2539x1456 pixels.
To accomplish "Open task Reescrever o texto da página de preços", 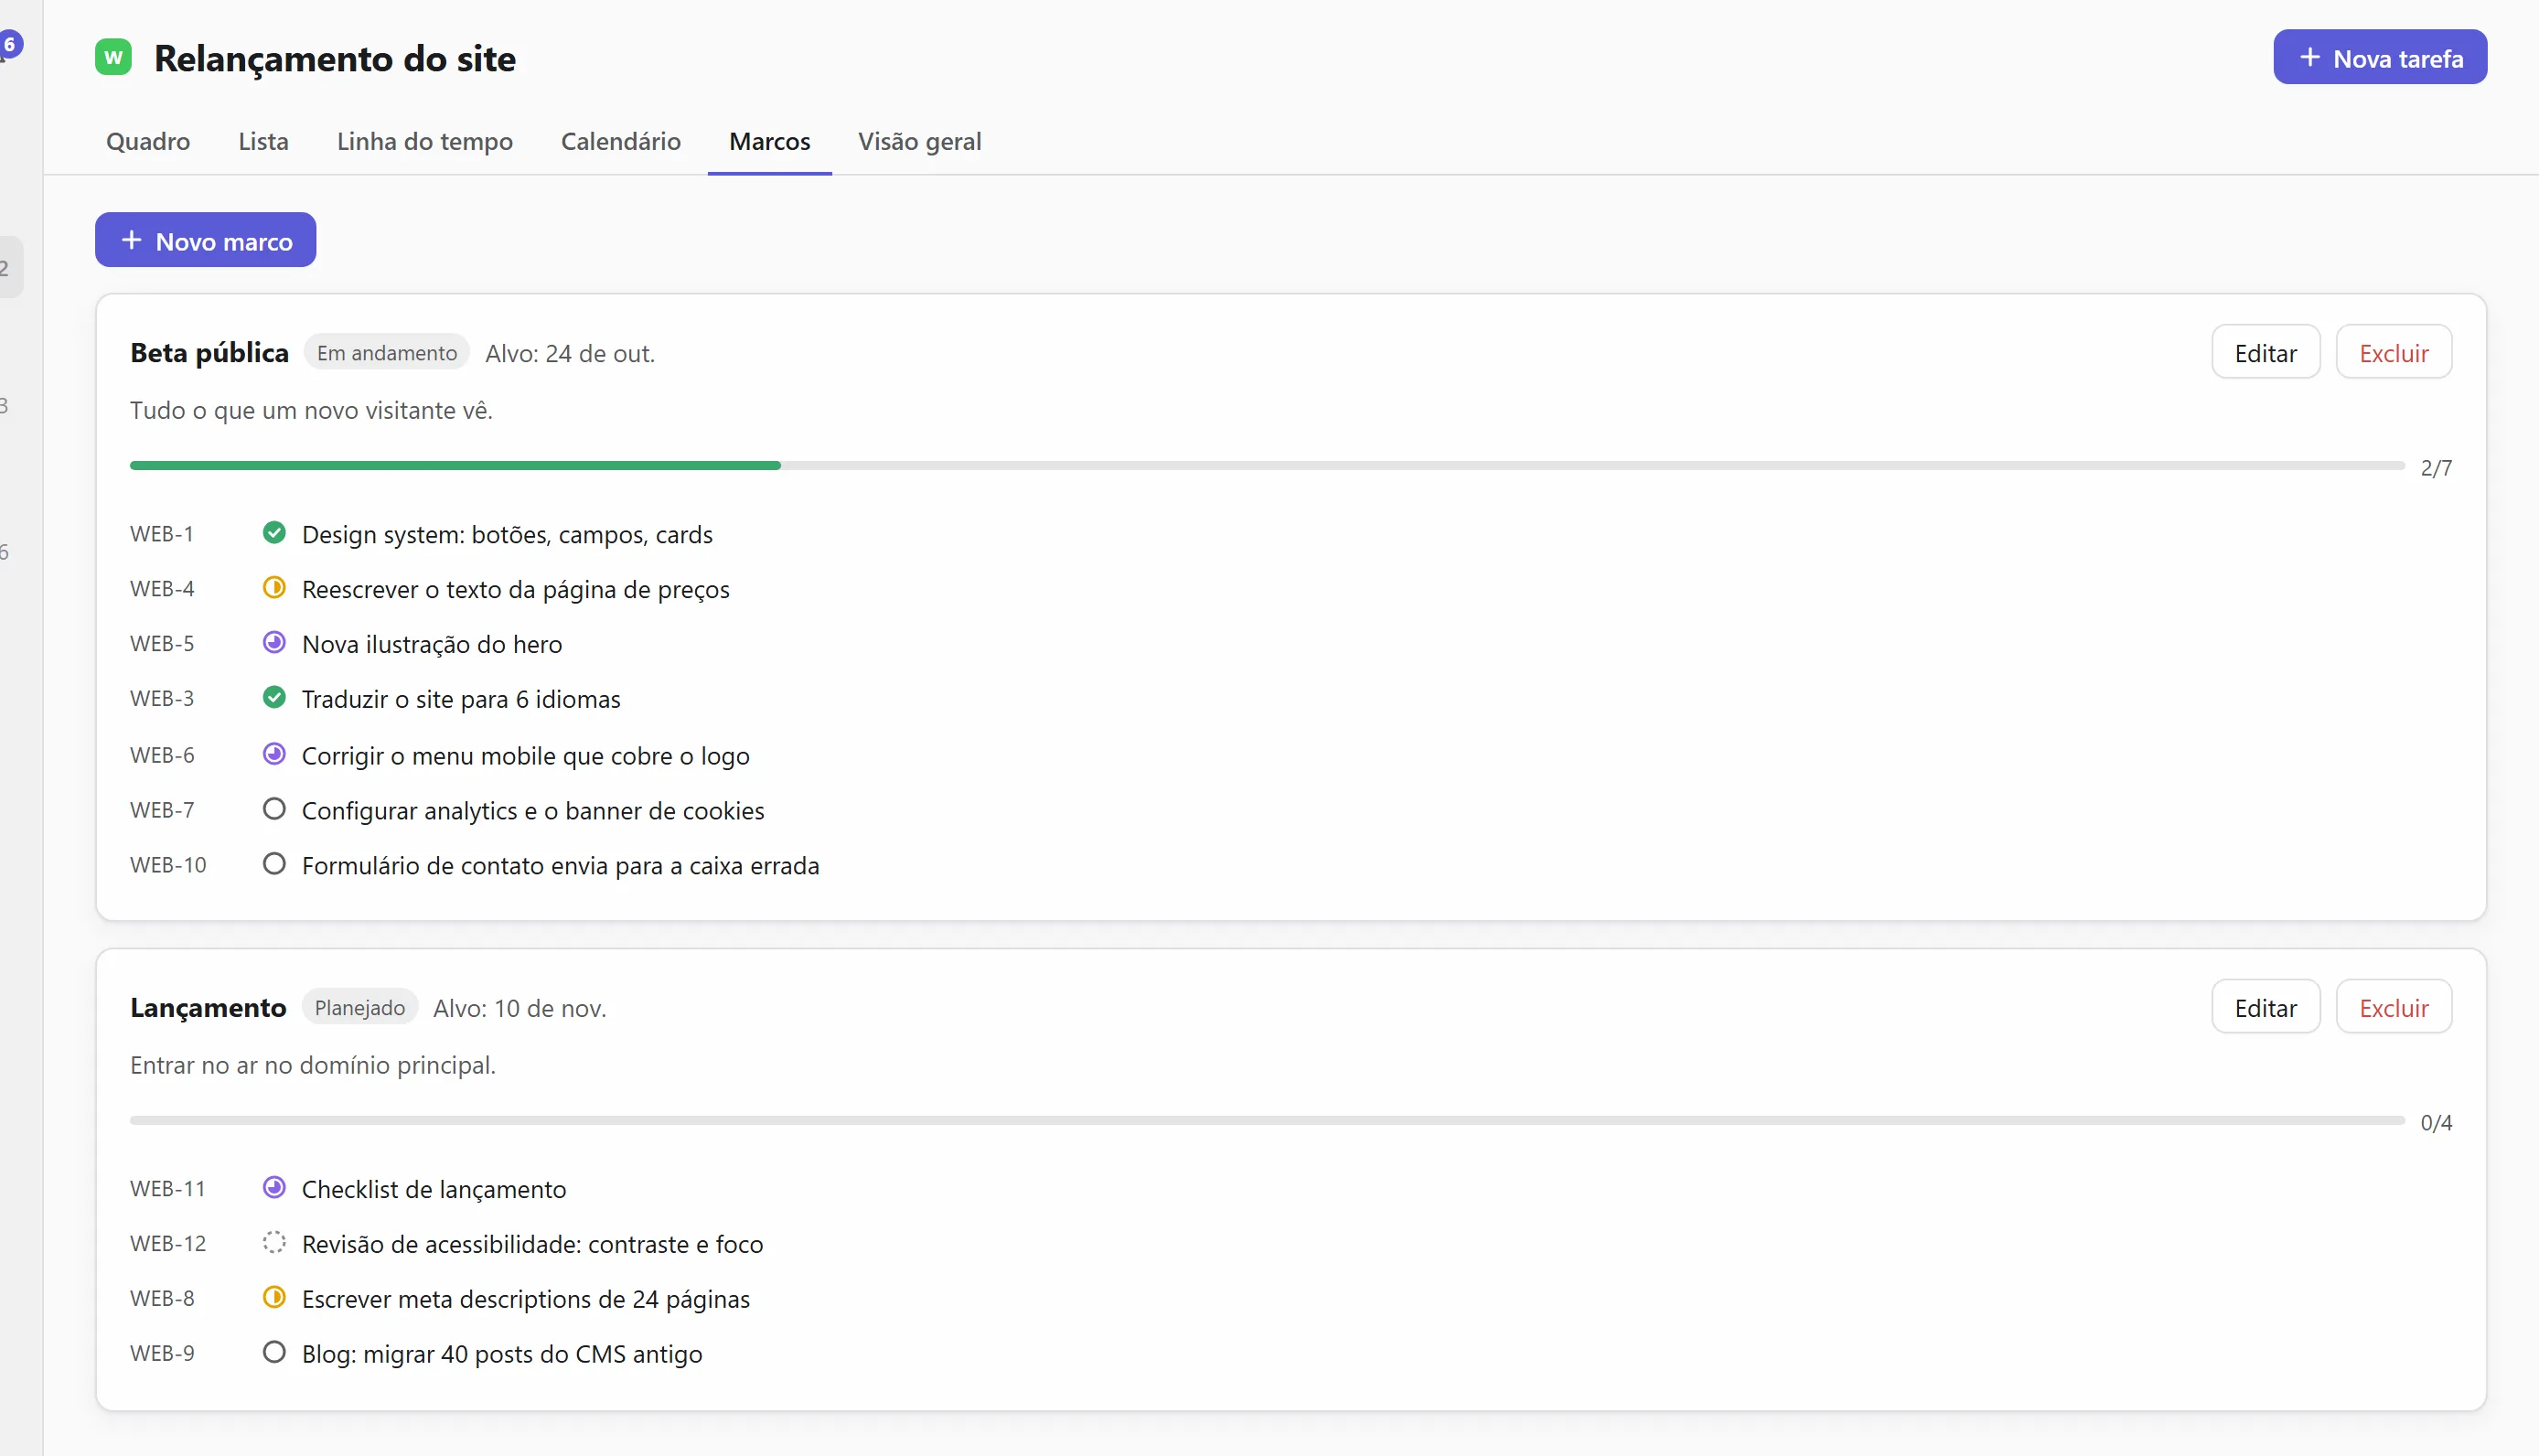I will point(516,590).
